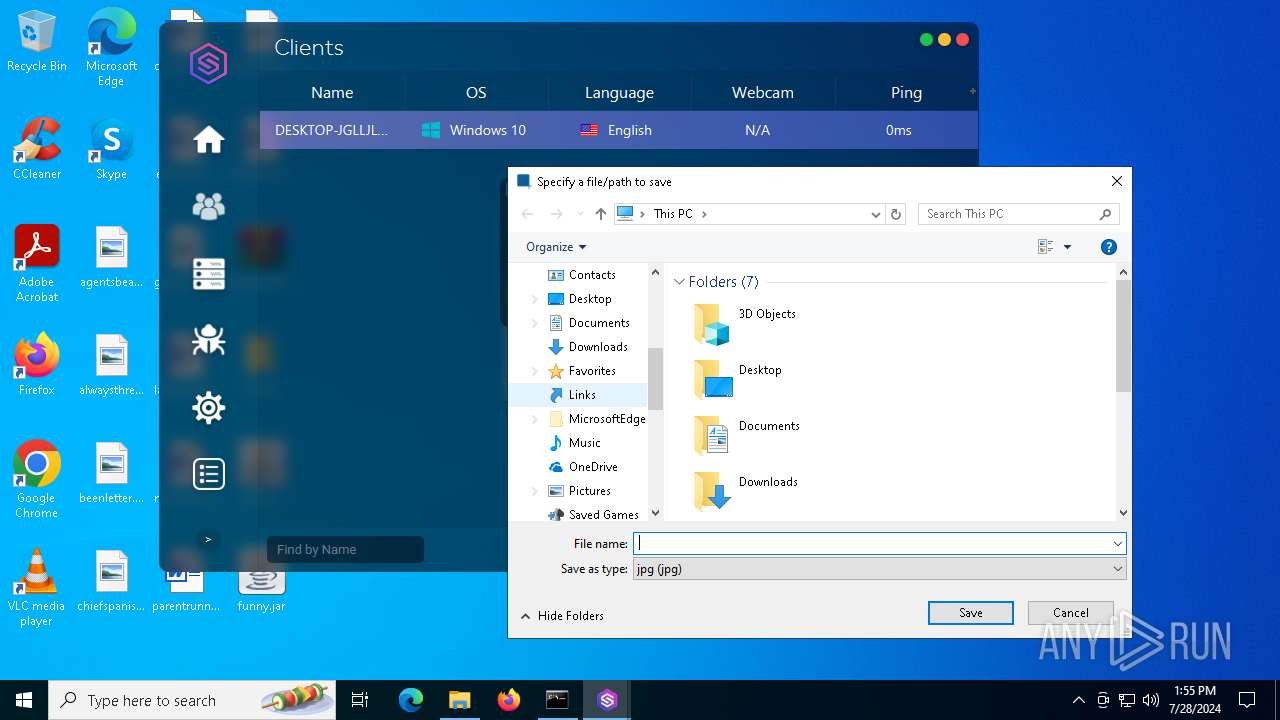Collapse the Folders (7) group
Image resolution: width=1280 pixels, height=720 pixels.
(679, 282)
